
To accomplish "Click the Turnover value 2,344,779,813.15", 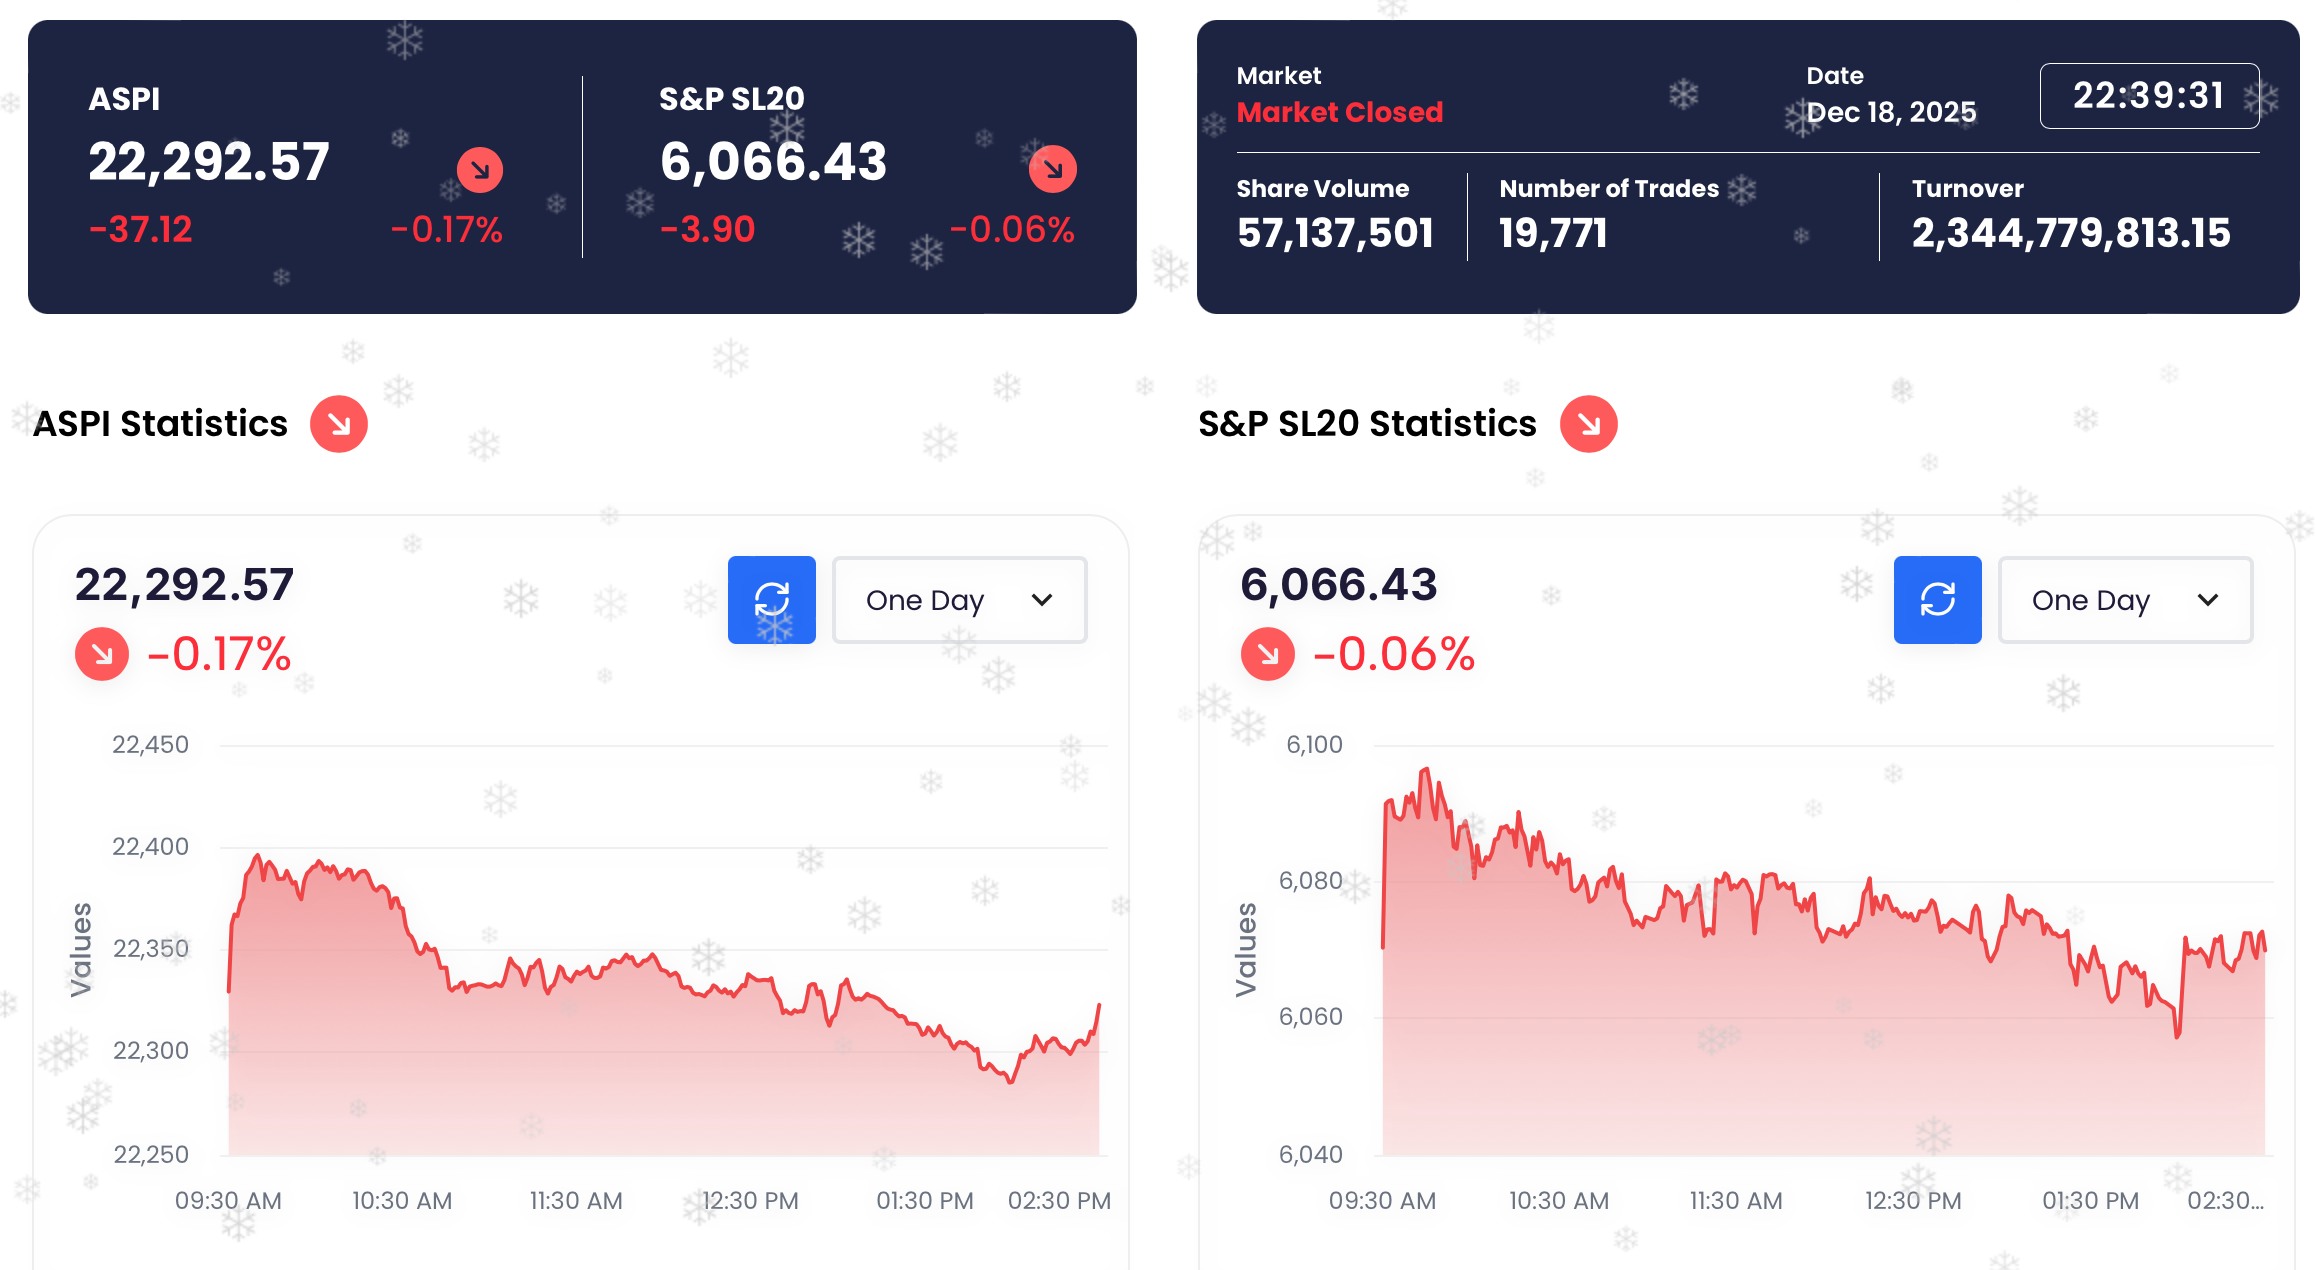I will coord(2070,233).
